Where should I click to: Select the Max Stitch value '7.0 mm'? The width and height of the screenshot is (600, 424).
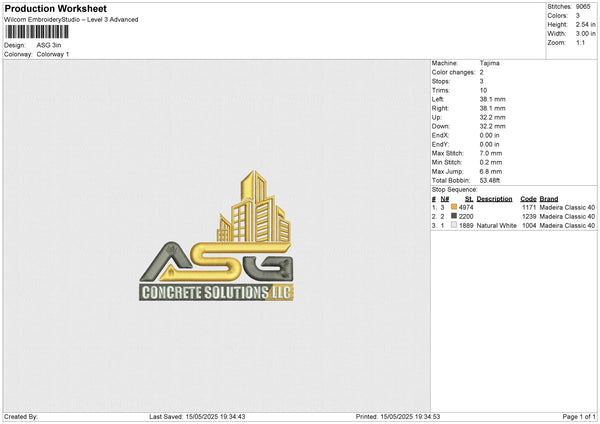(x=491, y=153)
